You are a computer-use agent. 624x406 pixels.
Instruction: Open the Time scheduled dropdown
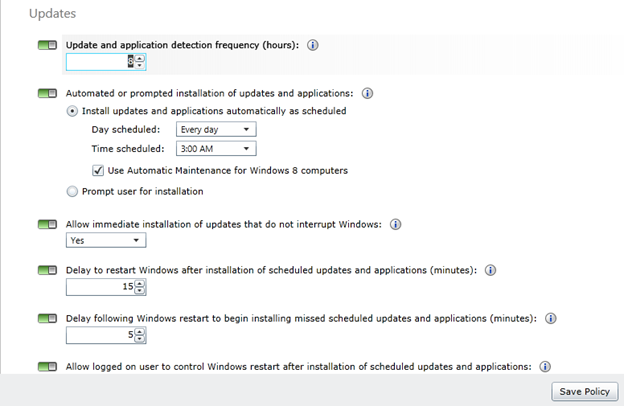[216, 148]
